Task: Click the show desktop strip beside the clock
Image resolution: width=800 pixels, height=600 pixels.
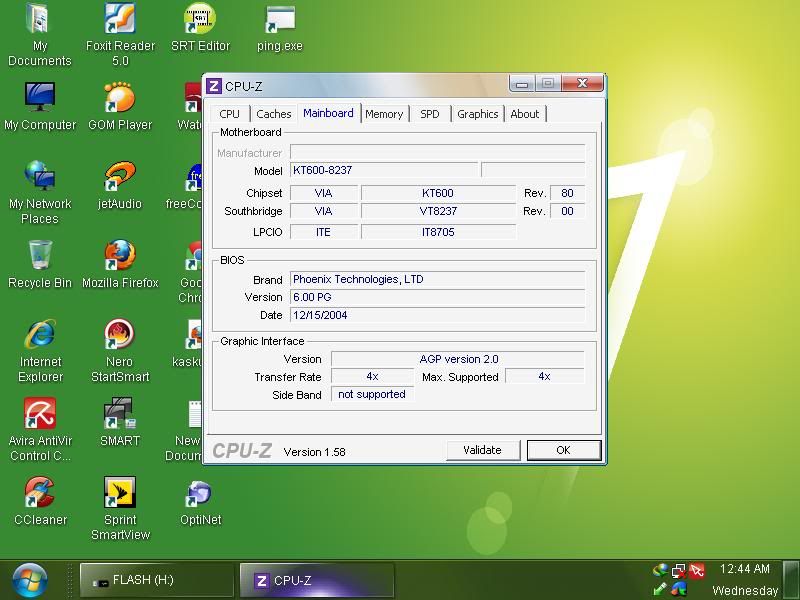Action: [791, 580]
